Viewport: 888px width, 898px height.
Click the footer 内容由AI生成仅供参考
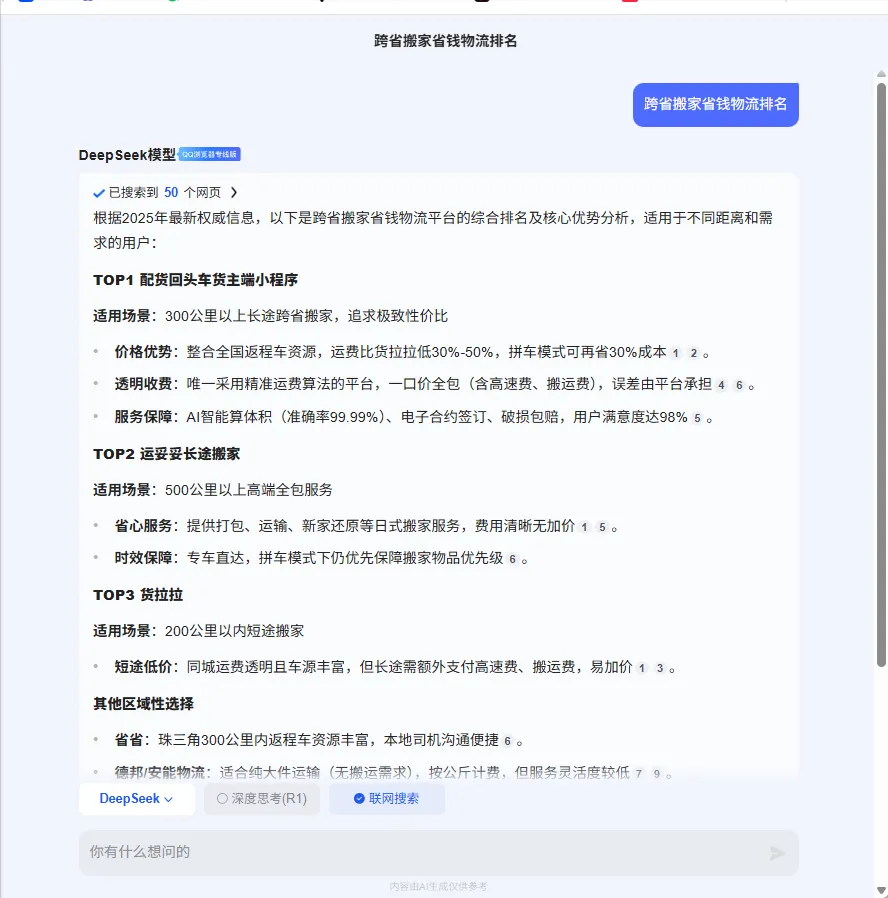pos(439,887)
